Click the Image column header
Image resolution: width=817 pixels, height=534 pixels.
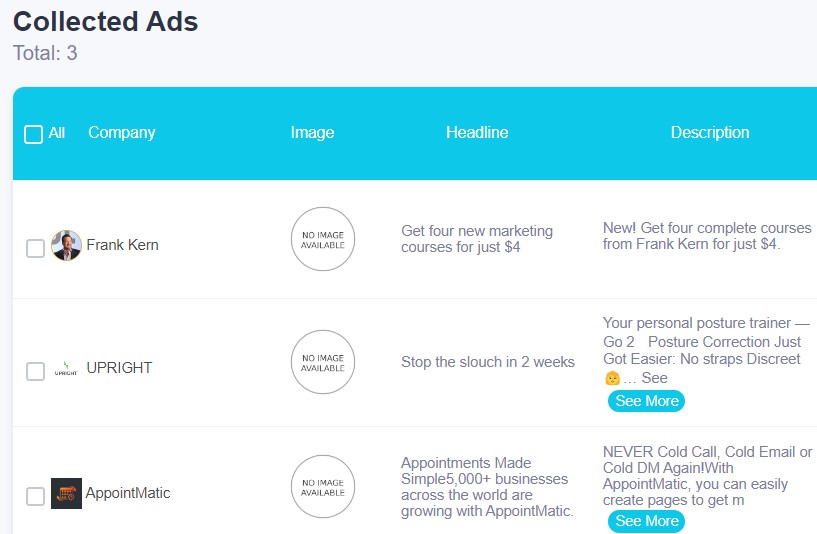(312, 132)
